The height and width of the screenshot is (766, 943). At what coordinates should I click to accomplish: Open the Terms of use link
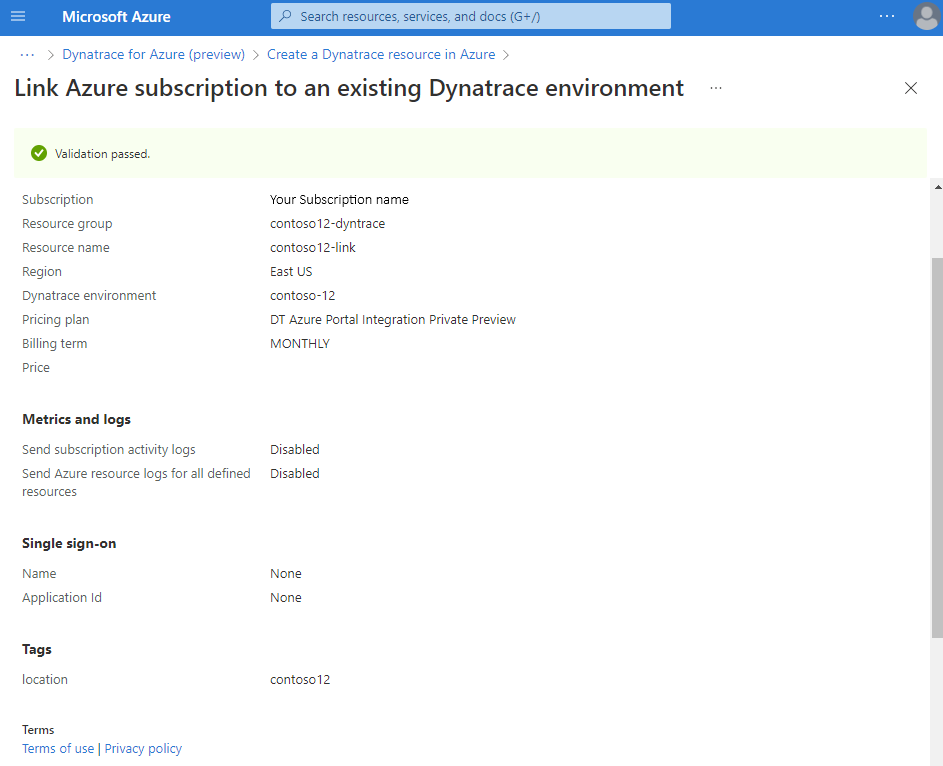(58, 749)
